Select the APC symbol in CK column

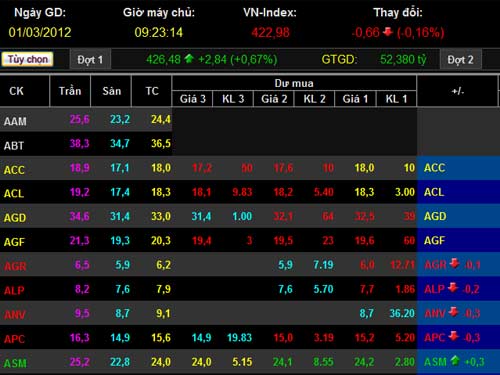click(x=14, y=339)
